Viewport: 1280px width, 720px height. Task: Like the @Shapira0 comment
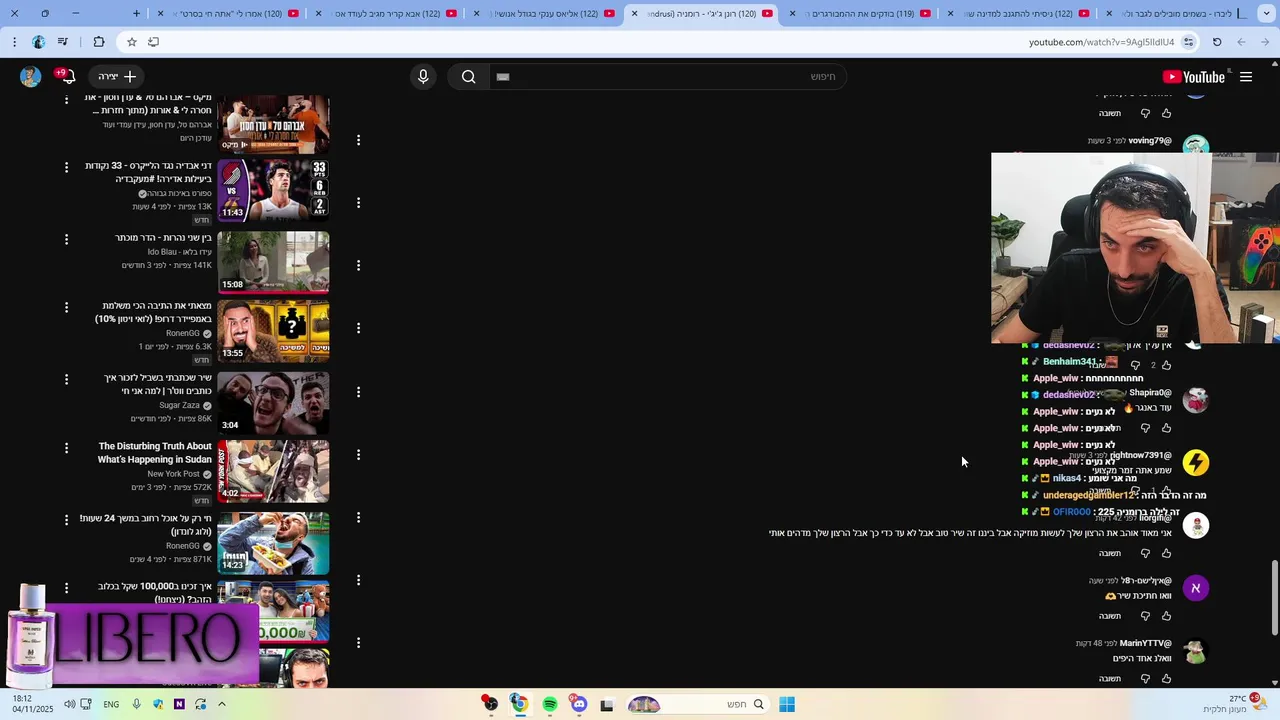tap(1166, 428)
